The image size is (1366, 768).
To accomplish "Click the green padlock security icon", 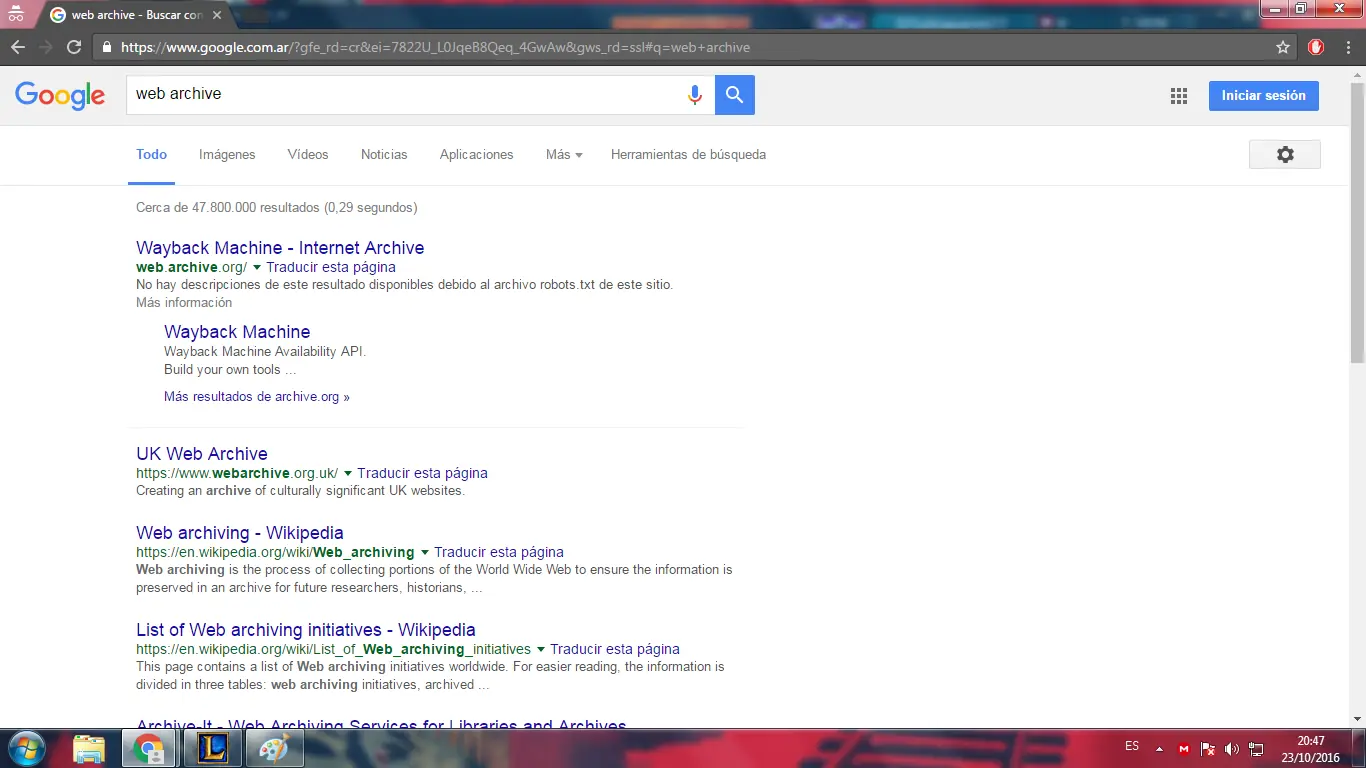I will [107, 47].
